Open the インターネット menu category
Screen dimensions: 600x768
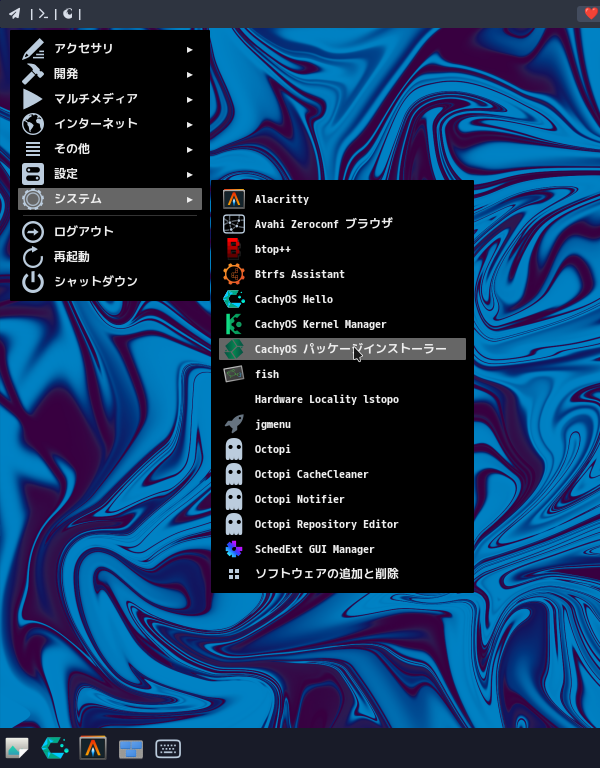click(110, 124)
